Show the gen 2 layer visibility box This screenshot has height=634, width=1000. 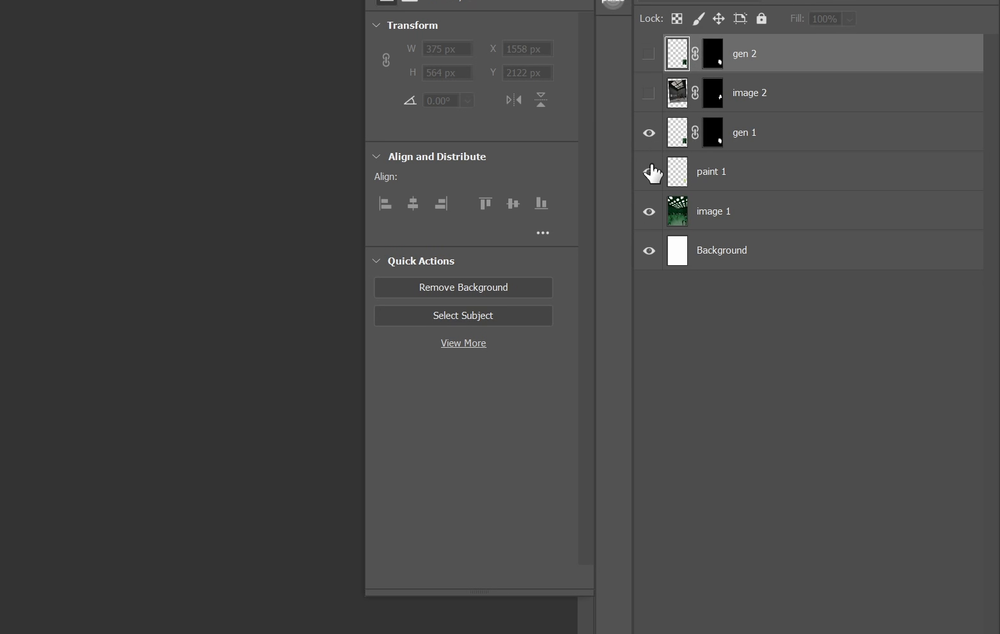click(649, 54)
